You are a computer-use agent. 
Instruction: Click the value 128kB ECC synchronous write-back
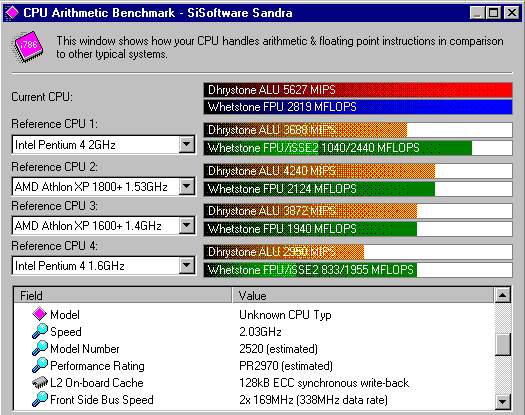324,383
